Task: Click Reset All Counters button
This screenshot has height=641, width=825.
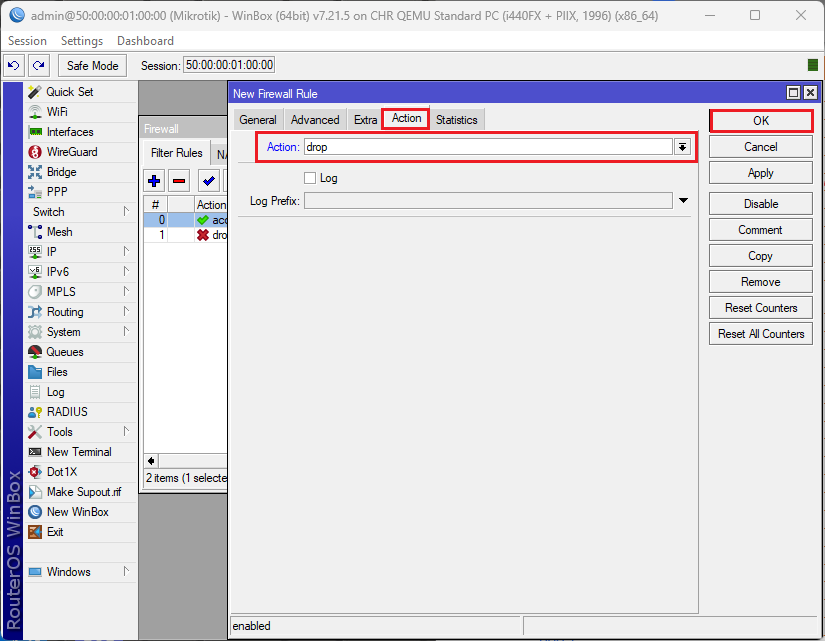Action: 761,334
